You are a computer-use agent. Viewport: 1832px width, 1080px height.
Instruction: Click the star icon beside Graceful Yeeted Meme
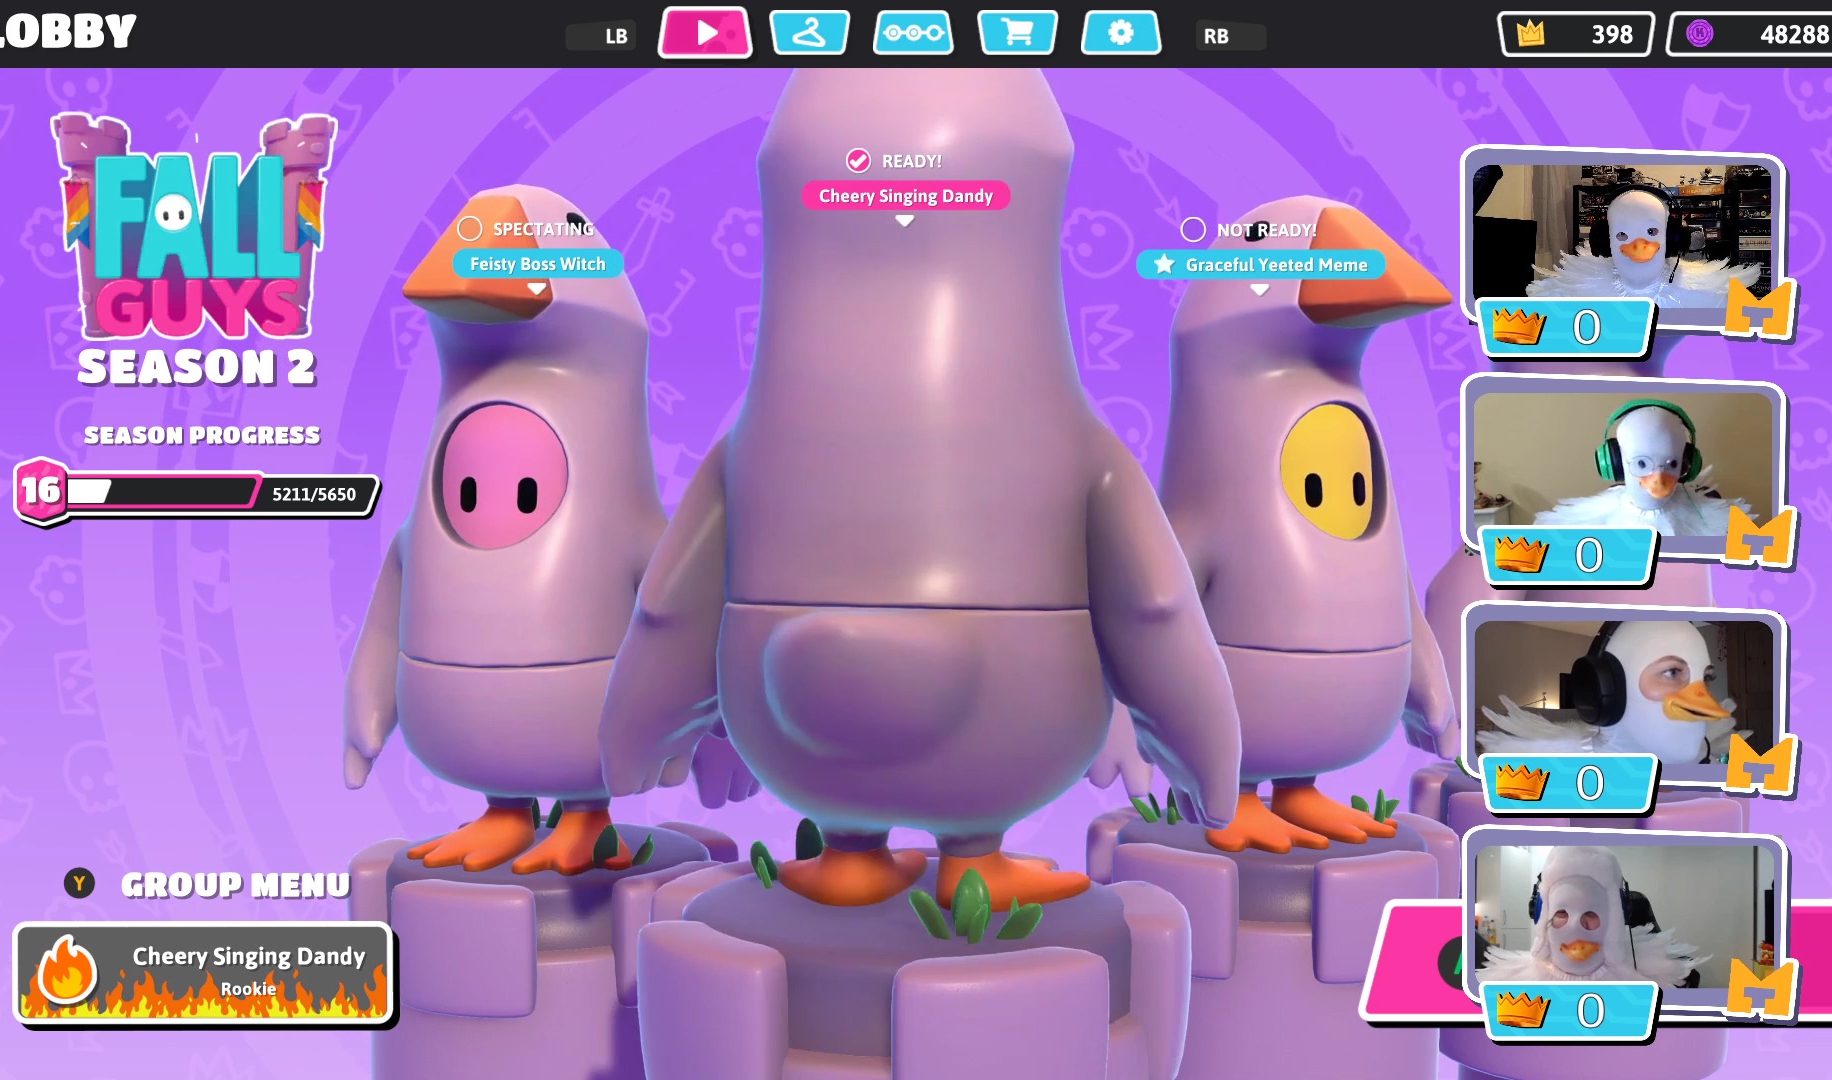[x=1164, y=264]
